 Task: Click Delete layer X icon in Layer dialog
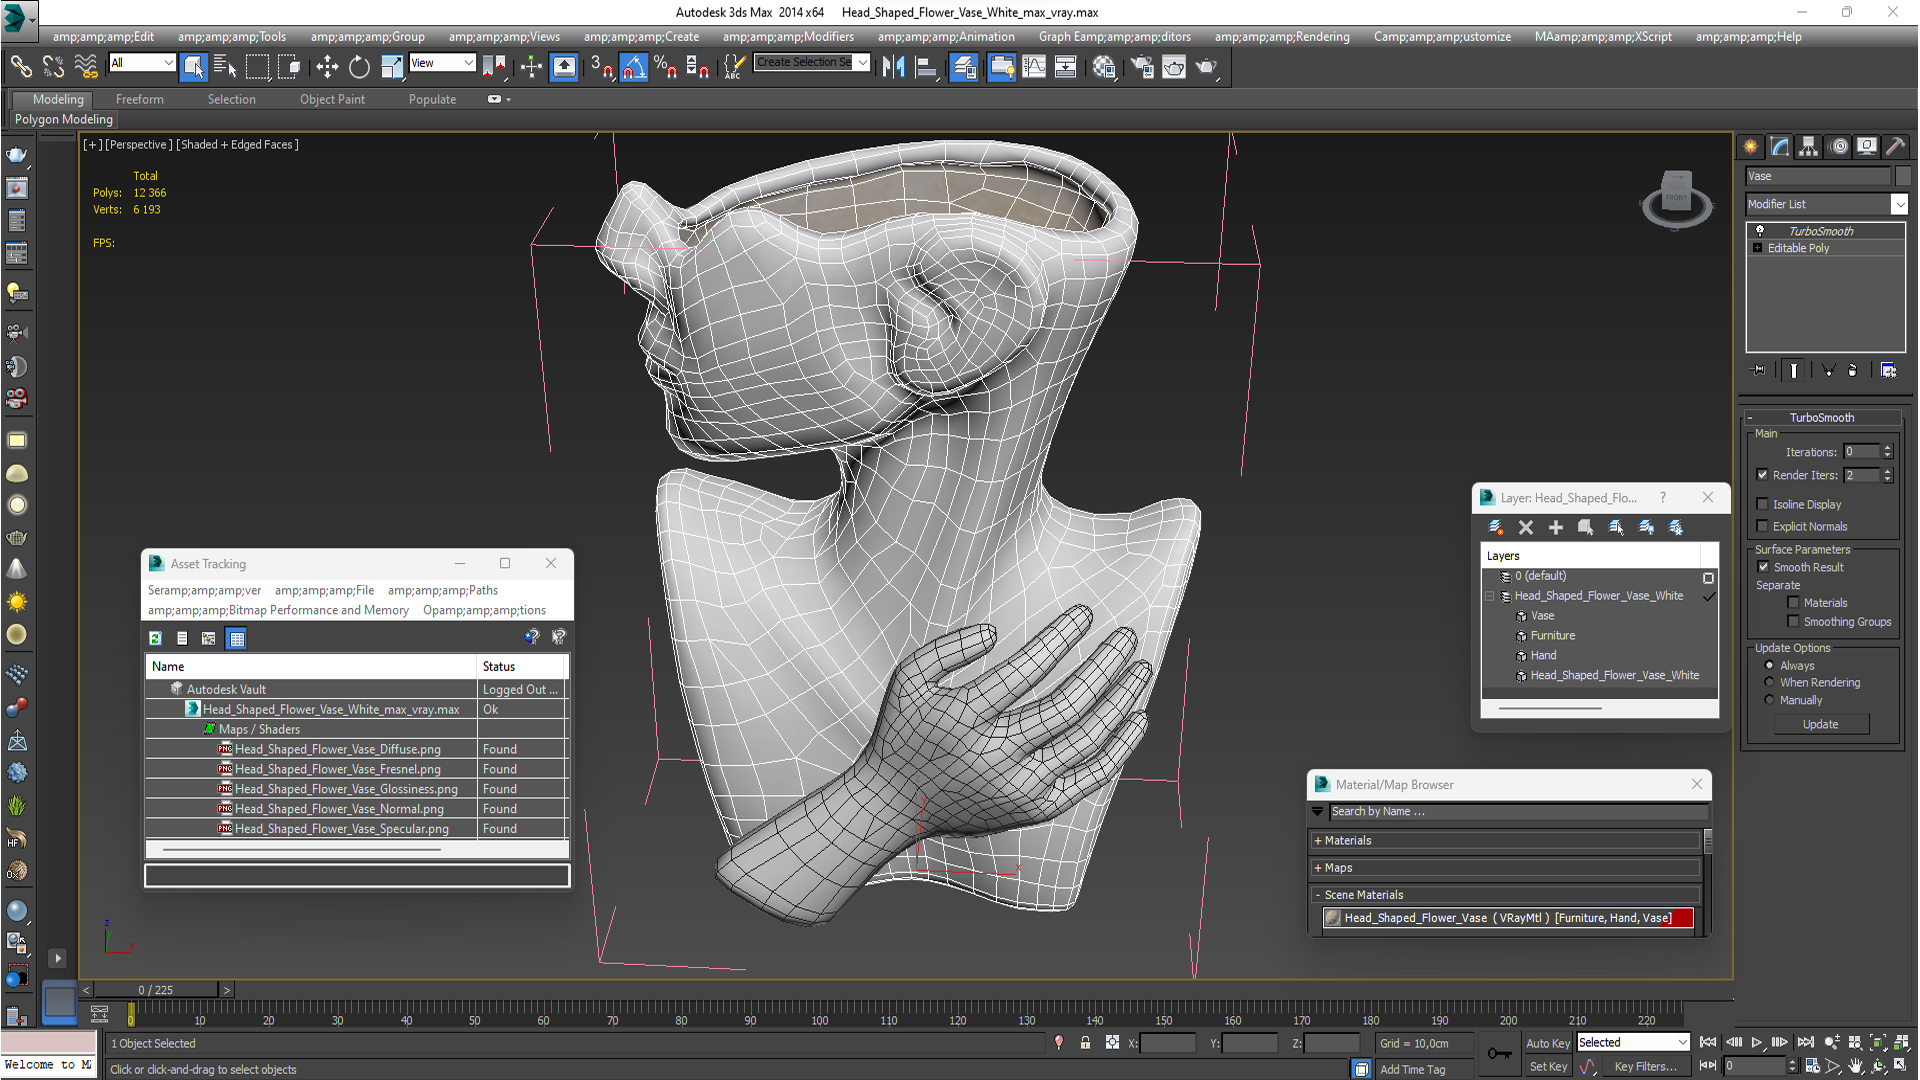pyautogui.click(x=1526, y=527)
